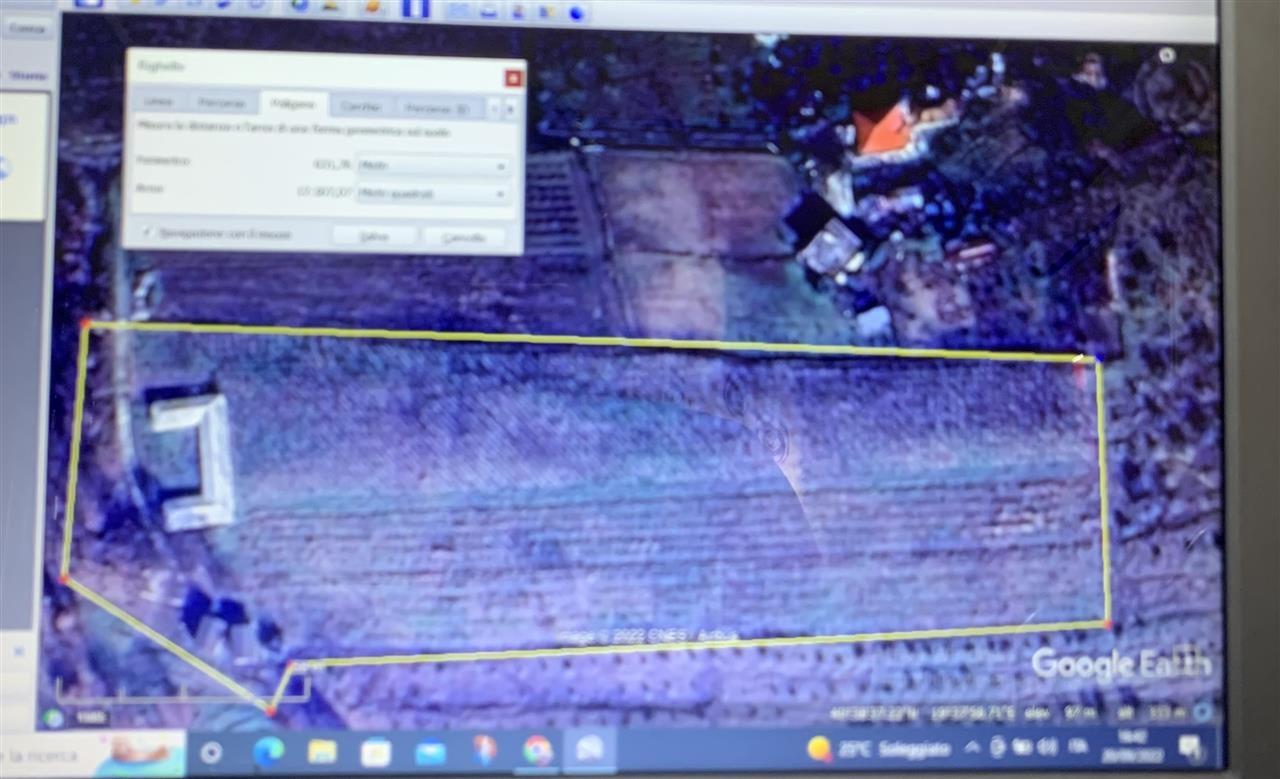Open Microsoft Edge from the taskbar

coord(268,751)
